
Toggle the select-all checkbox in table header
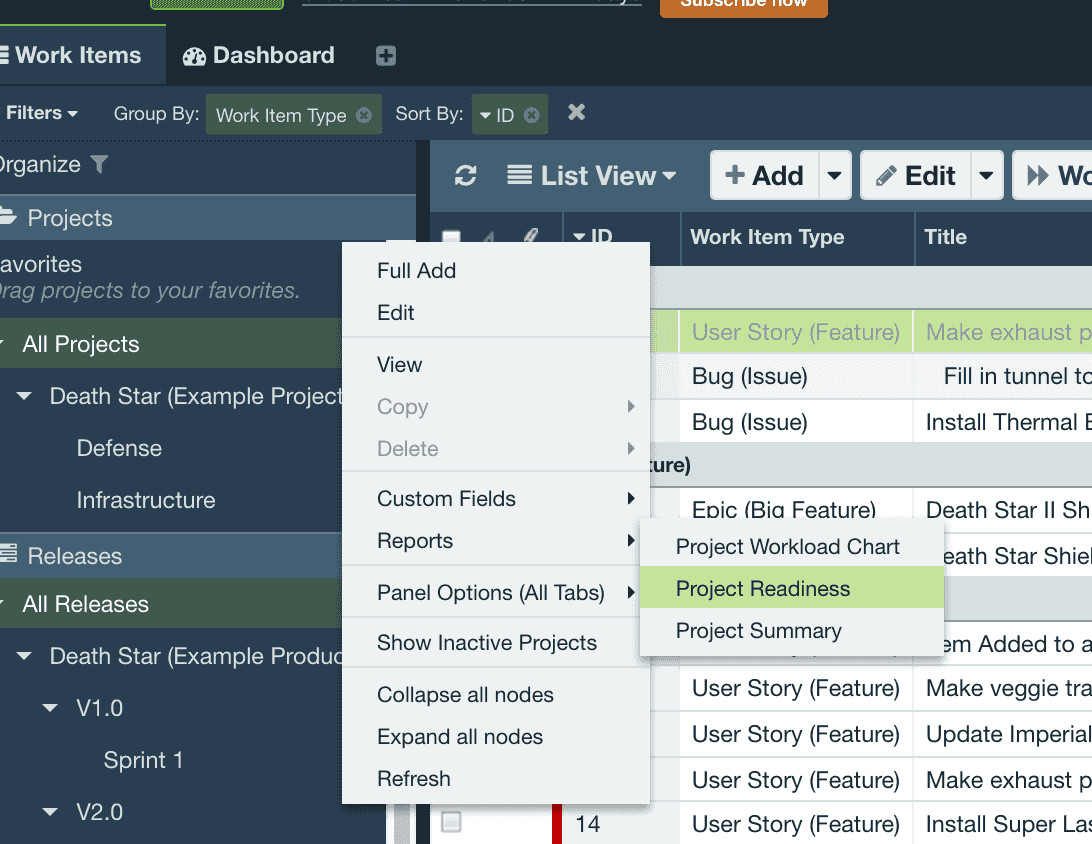452,238
